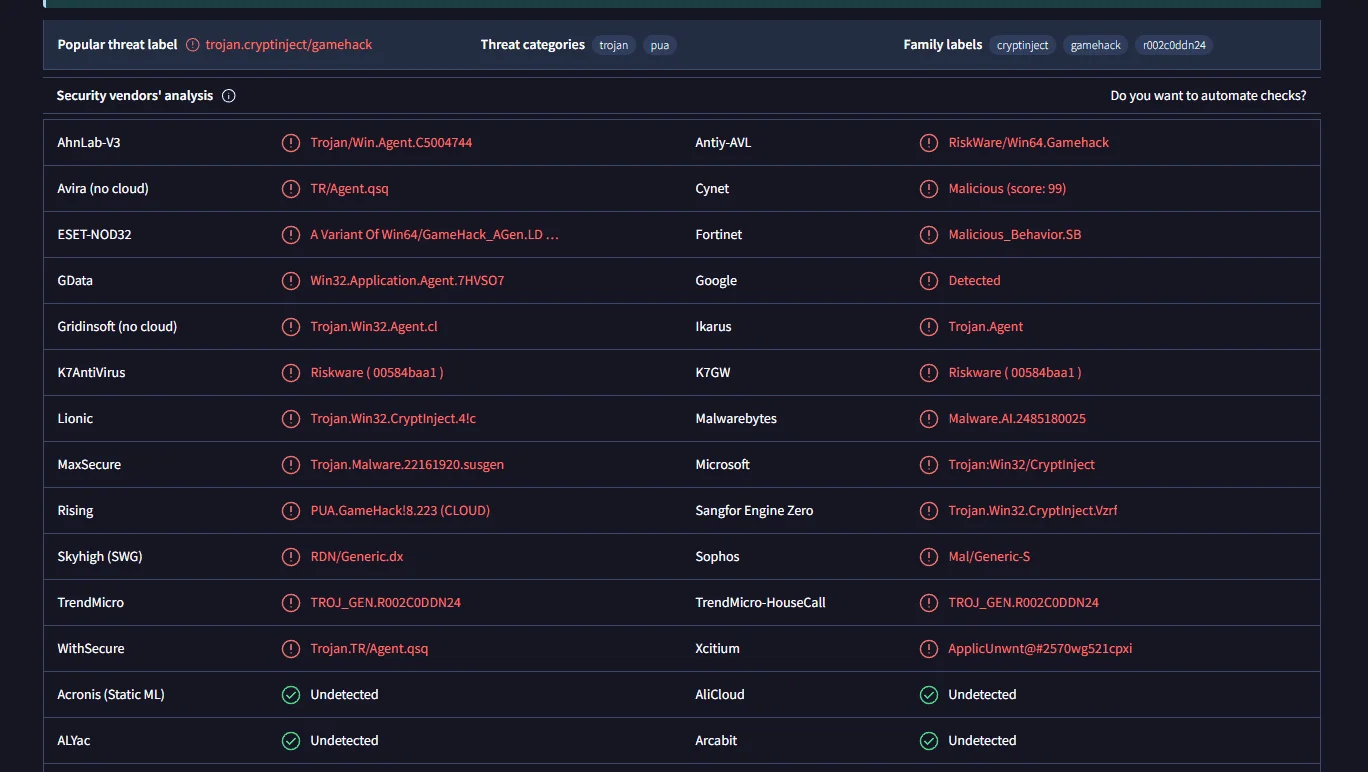Click the Win32.Application.Agent.7HVSO7 result

(x=407, y=281)
